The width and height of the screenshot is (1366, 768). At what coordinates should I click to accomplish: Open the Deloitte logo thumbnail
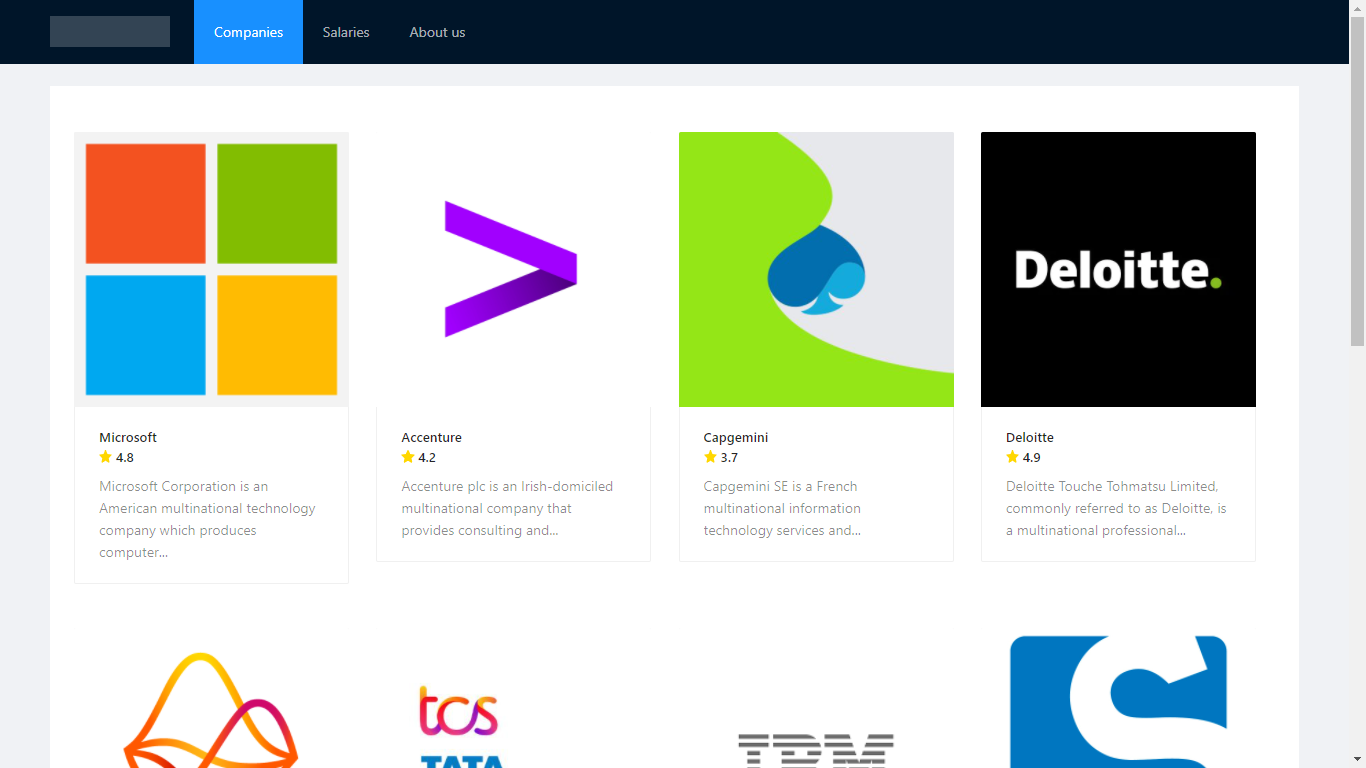point(1118,269)
